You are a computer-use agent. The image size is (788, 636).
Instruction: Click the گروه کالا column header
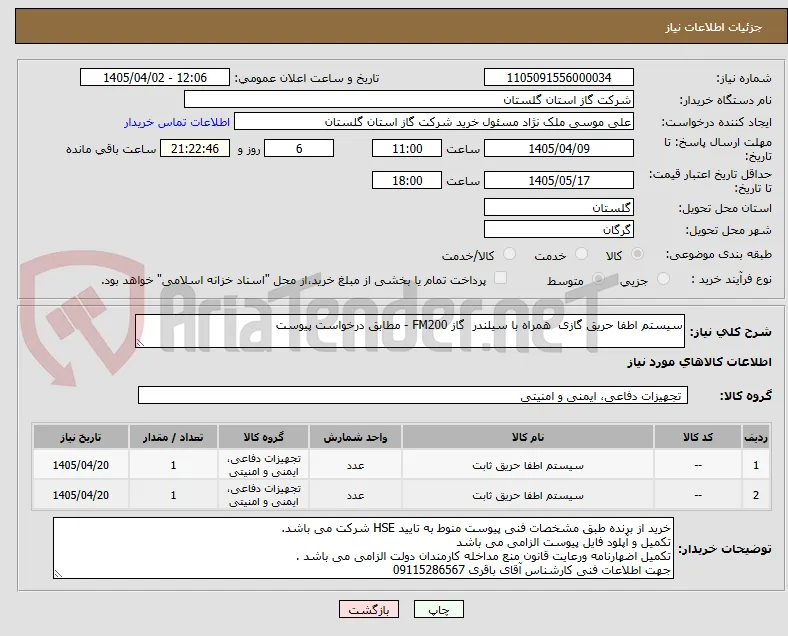tap(263, 437)
